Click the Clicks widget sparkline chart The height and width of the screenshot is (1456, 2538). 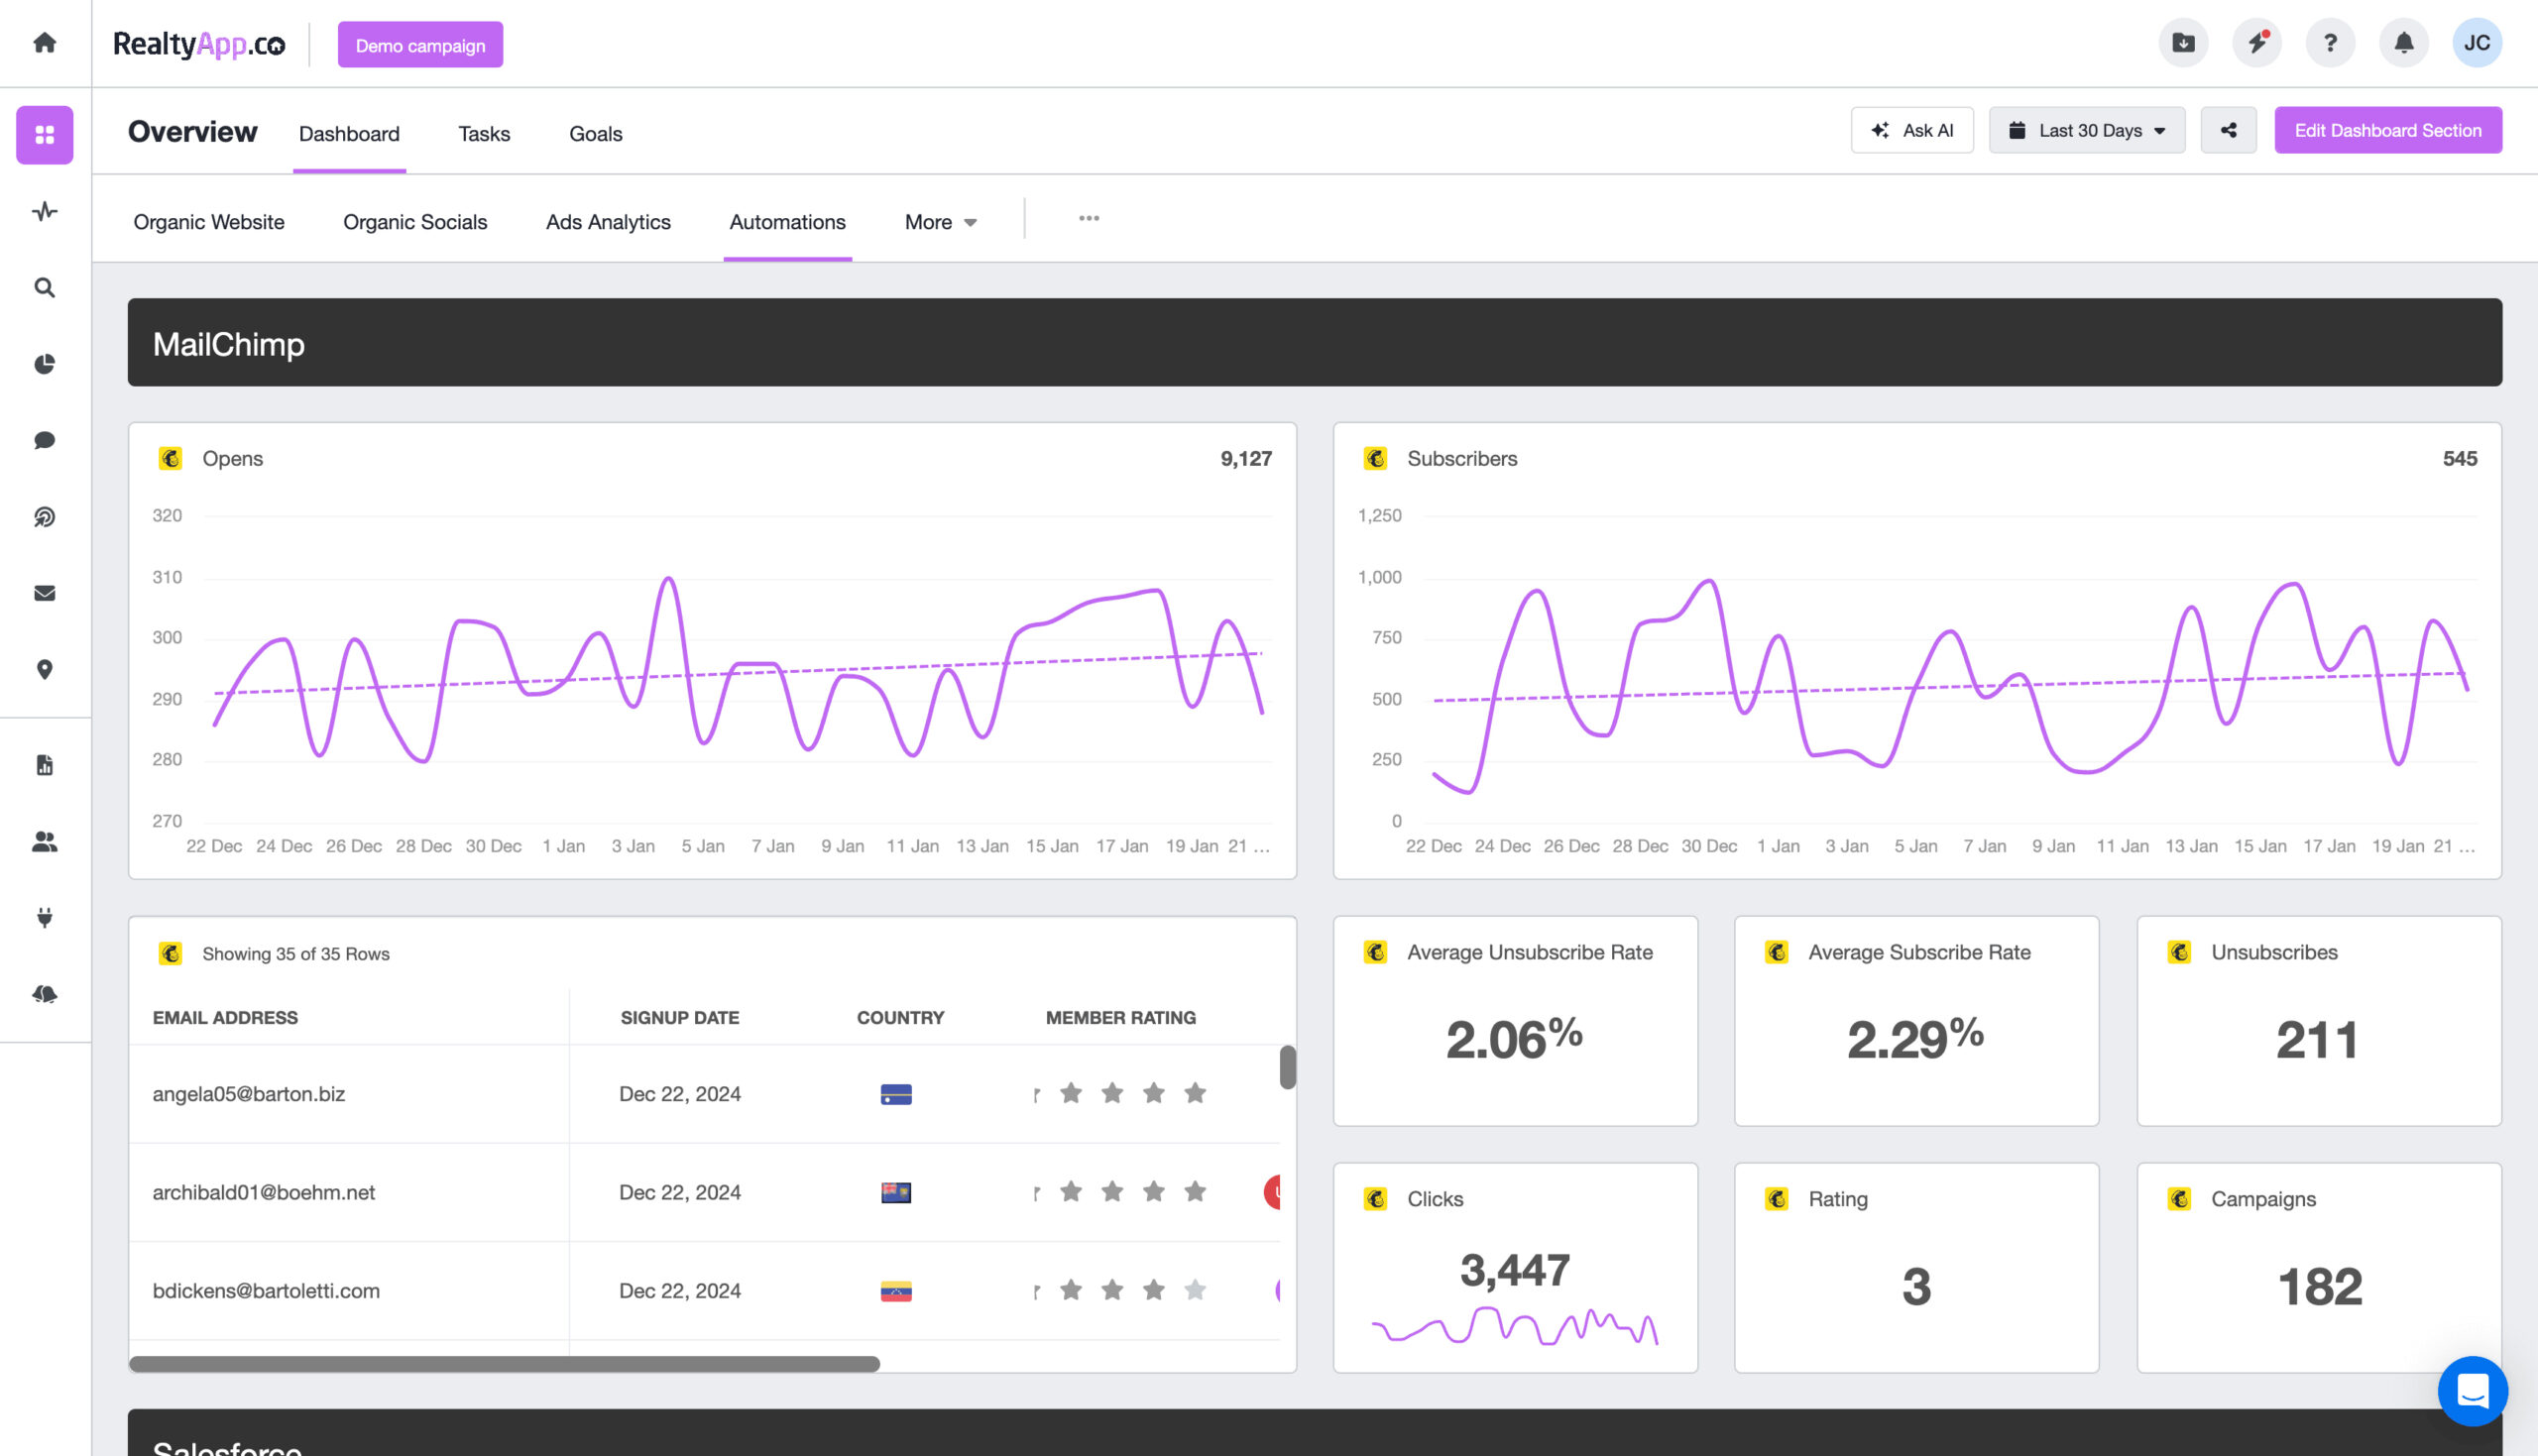click(x=1514, y=1327)
